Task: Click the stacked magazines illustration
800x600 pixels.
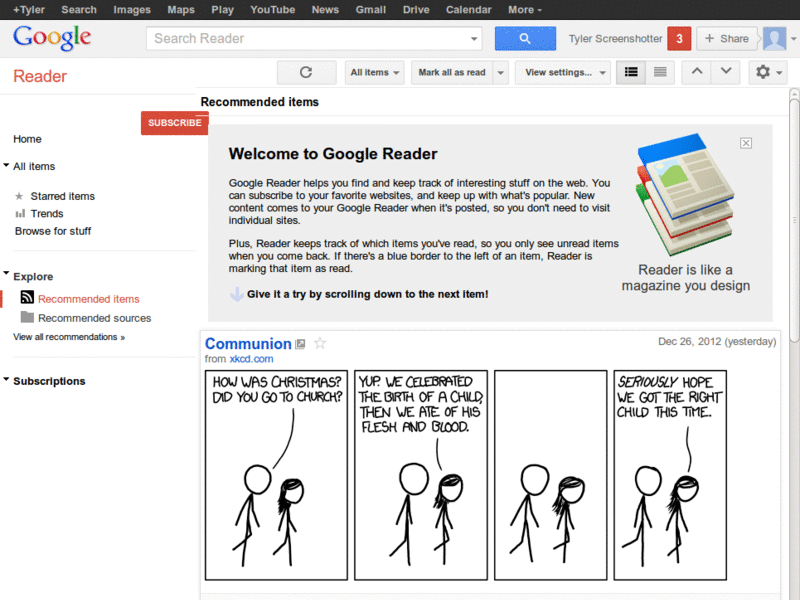Action: click(685, 195)
